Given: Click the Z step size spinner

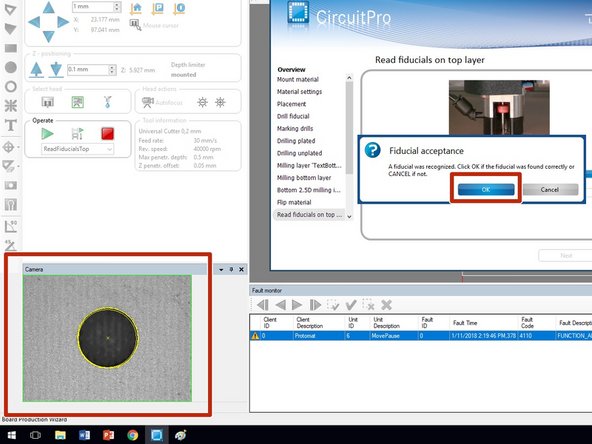Looking at the screenshot, I should 112,70.
